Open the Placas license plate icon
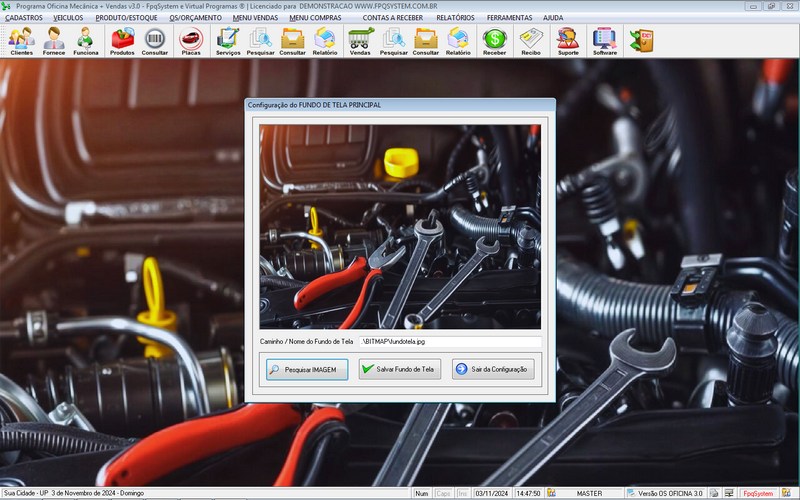The width and height of the screenshot is (800, 500). click(x=190, y=40)
